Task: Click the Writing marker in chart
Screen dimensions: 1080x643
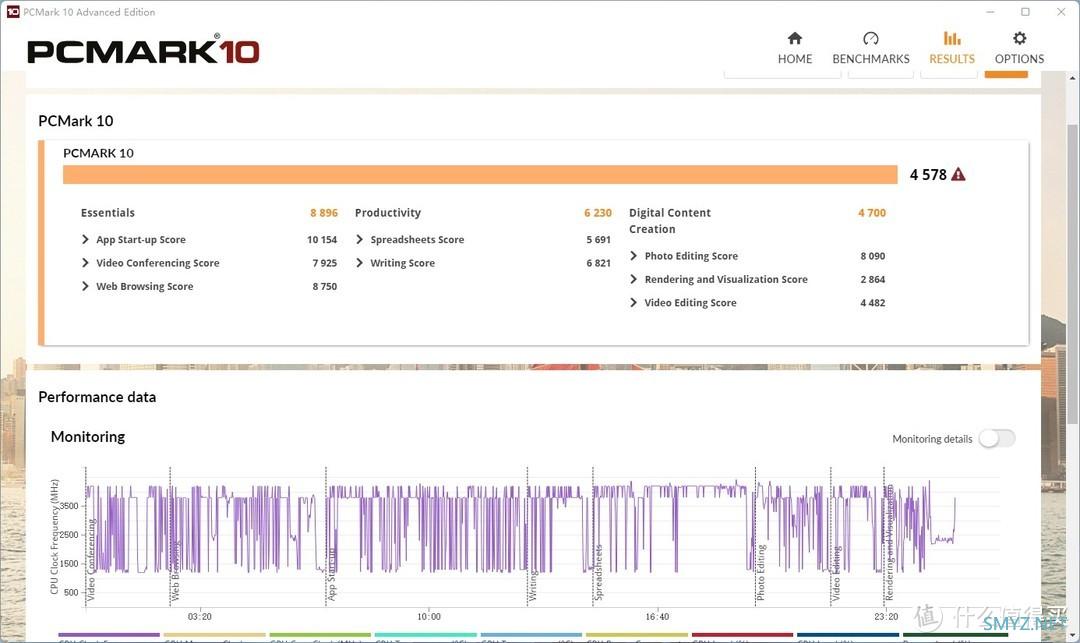Action: 532,585
